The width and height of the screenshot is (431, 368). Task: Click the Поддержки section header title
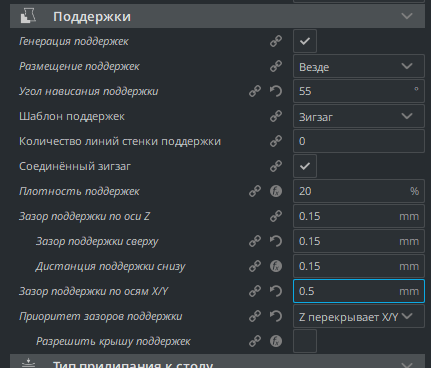(x=92, y=16)
